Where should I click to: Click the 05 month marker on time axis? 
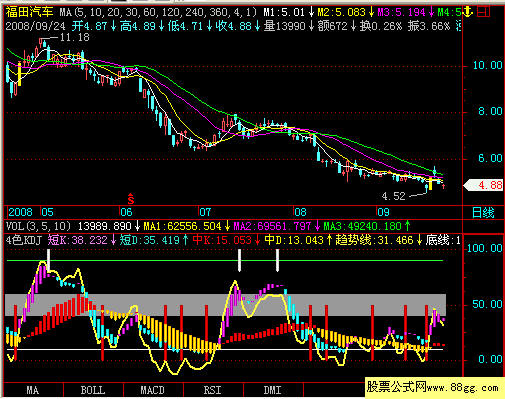click(x=47, y=212)
